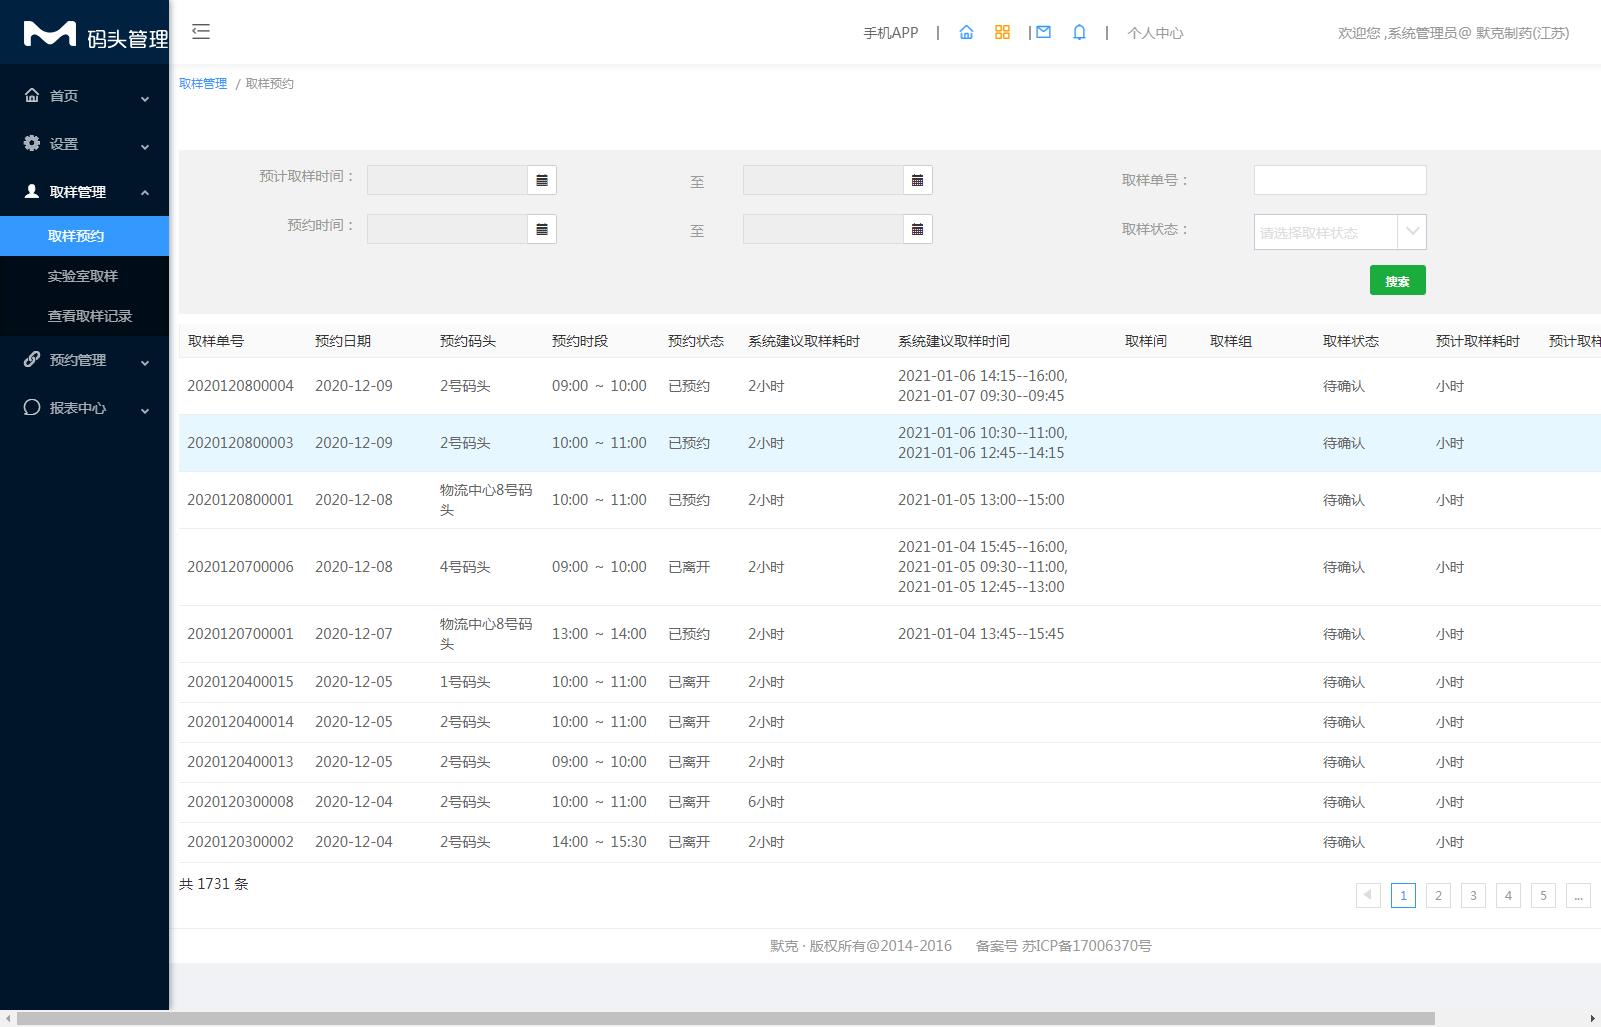Expand the 设置 menu chevron
This screenshot has height=1027, width=1601.
145,146
